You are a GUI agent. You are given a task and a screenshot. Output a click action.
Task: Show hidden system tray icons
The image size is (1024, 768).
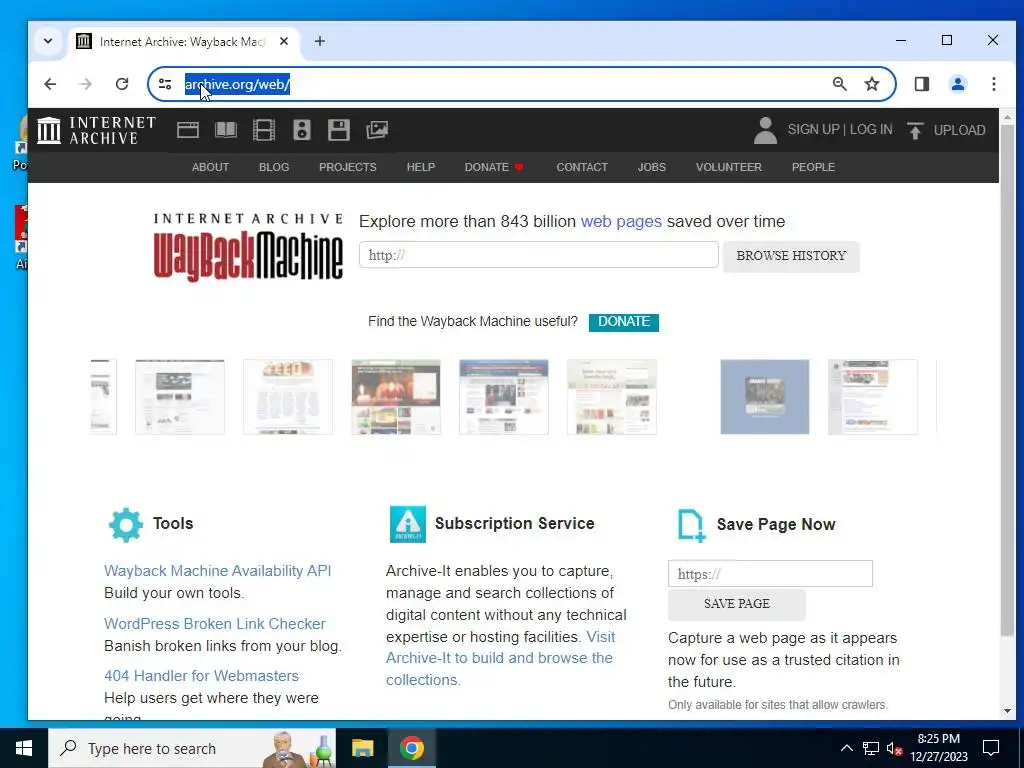pos(846,748)
